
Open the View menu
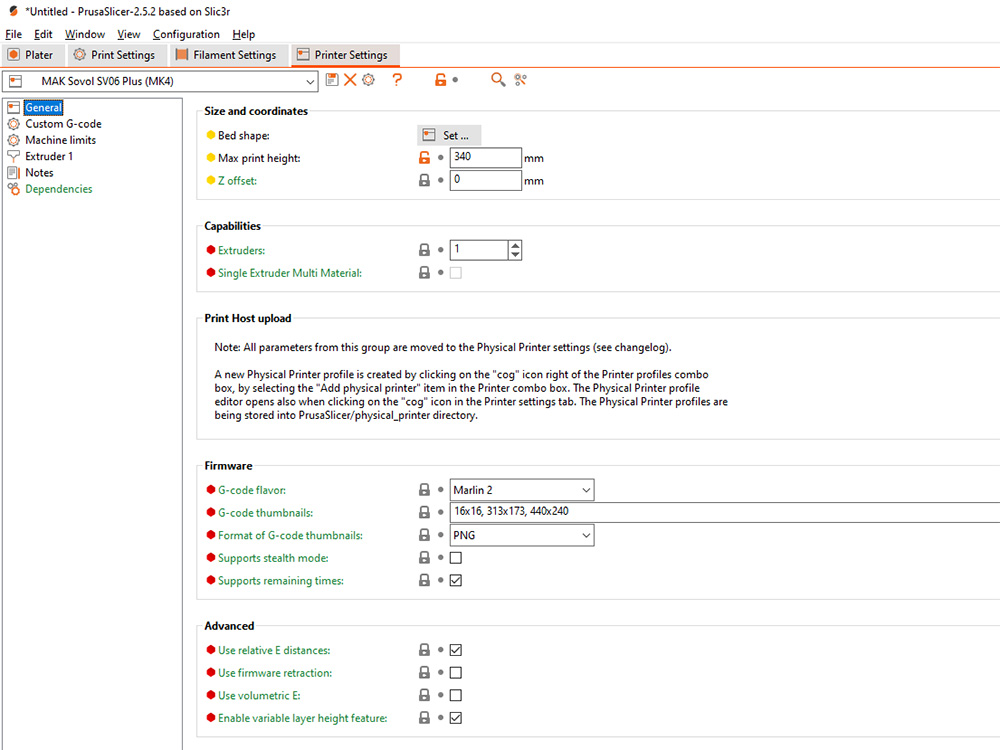(129, 34)
